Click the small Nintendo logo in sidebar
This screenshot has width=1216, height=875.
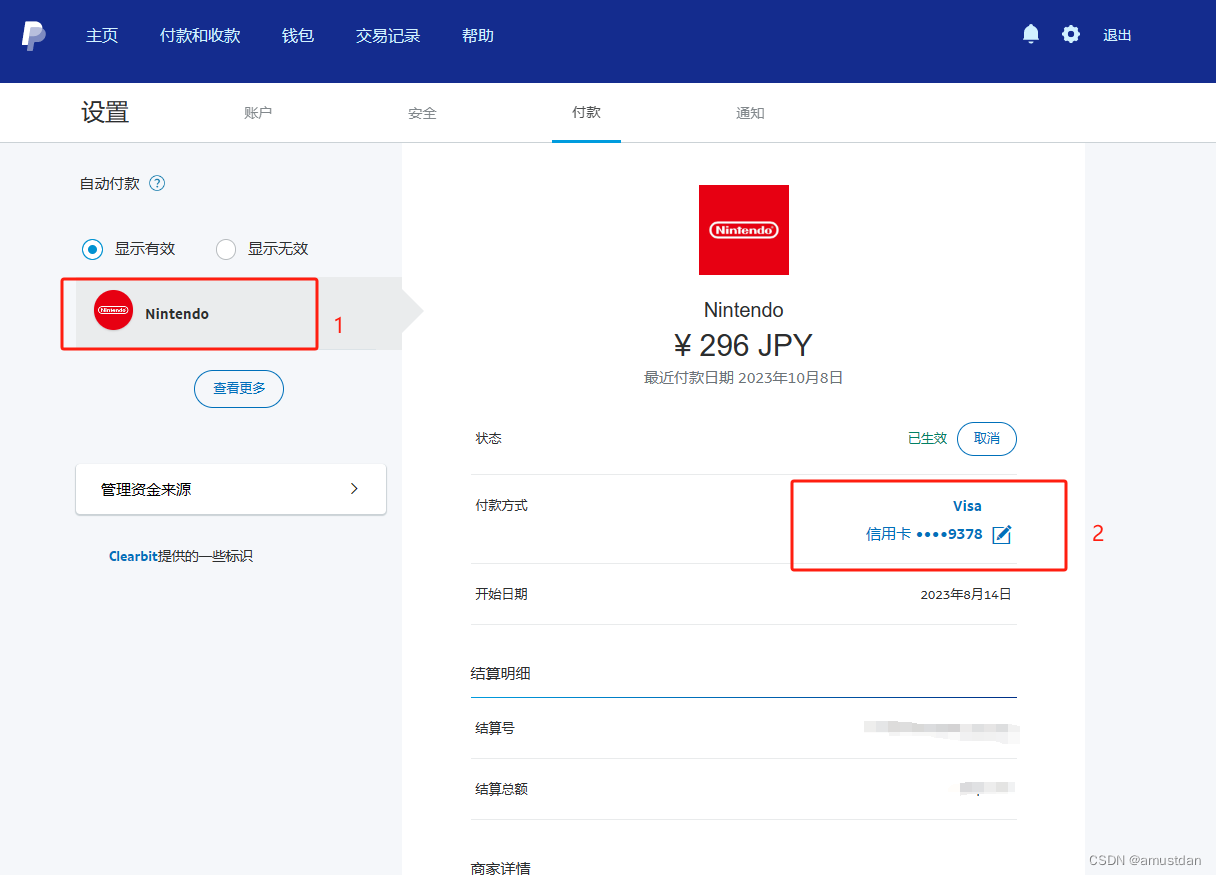click(x=113, y=310)
